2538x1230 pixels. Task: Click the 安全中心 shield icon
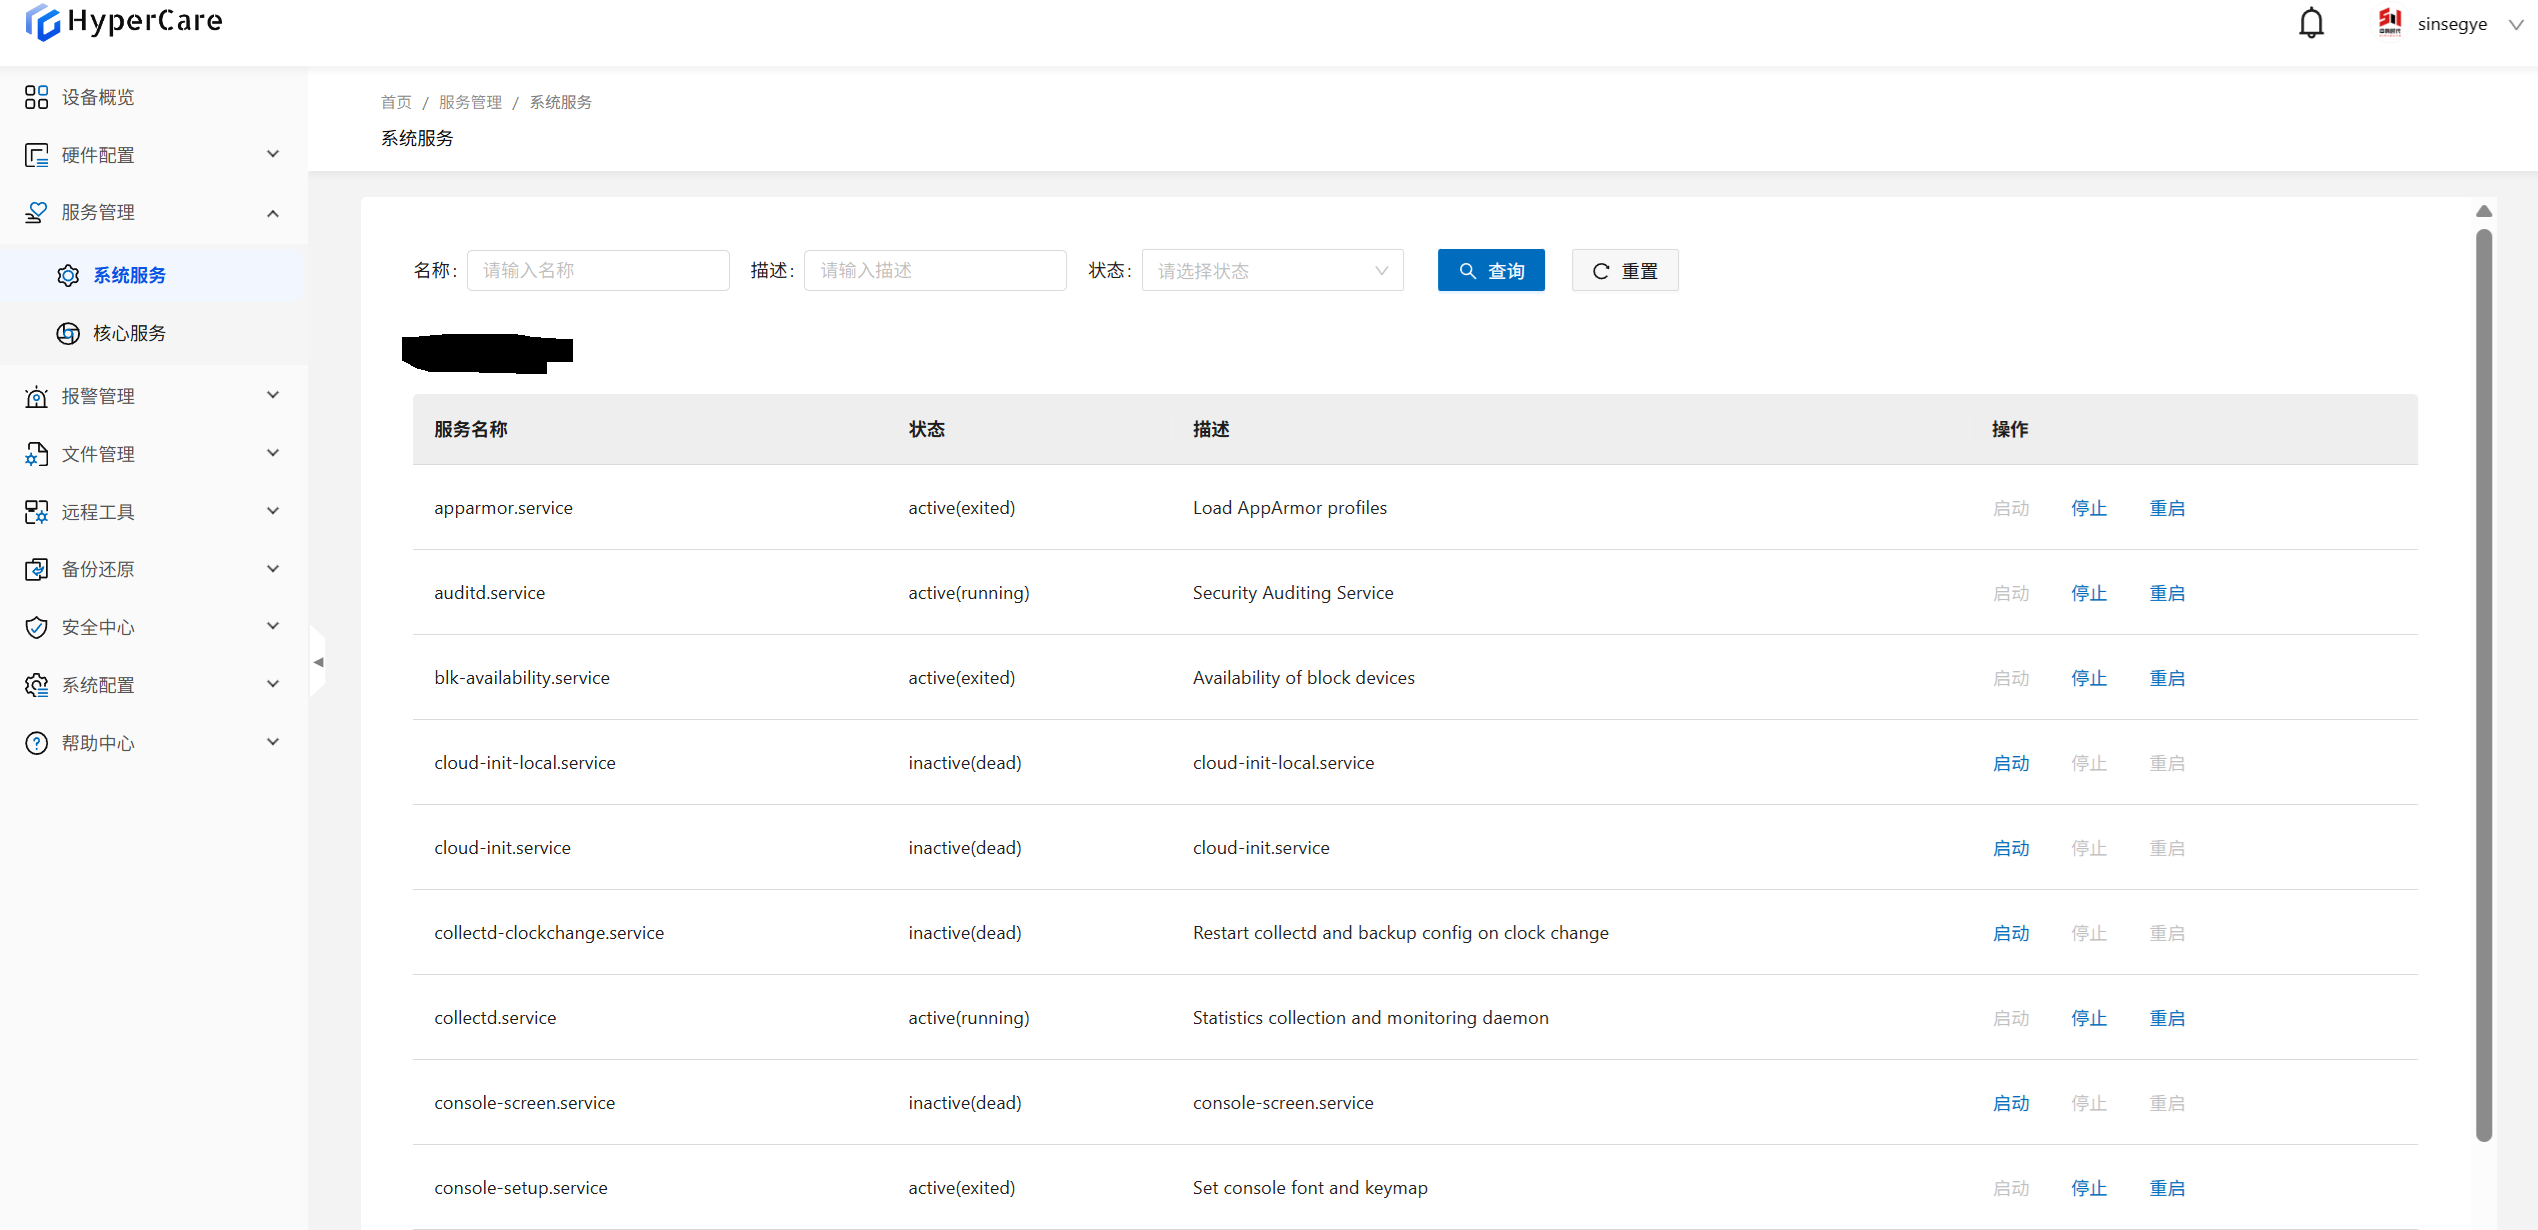36,627
